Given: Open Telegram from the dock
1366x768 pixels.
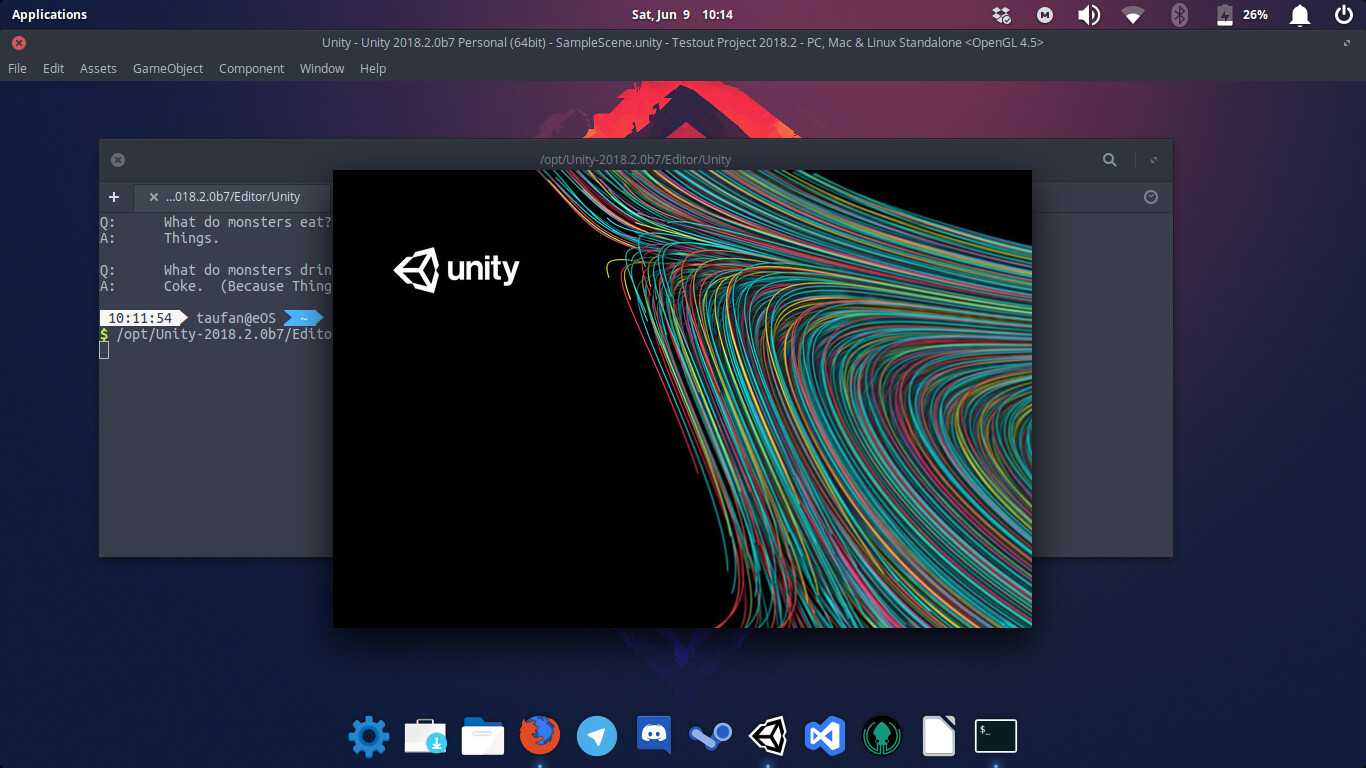Looking at the screenshot, I should (597, 736).
